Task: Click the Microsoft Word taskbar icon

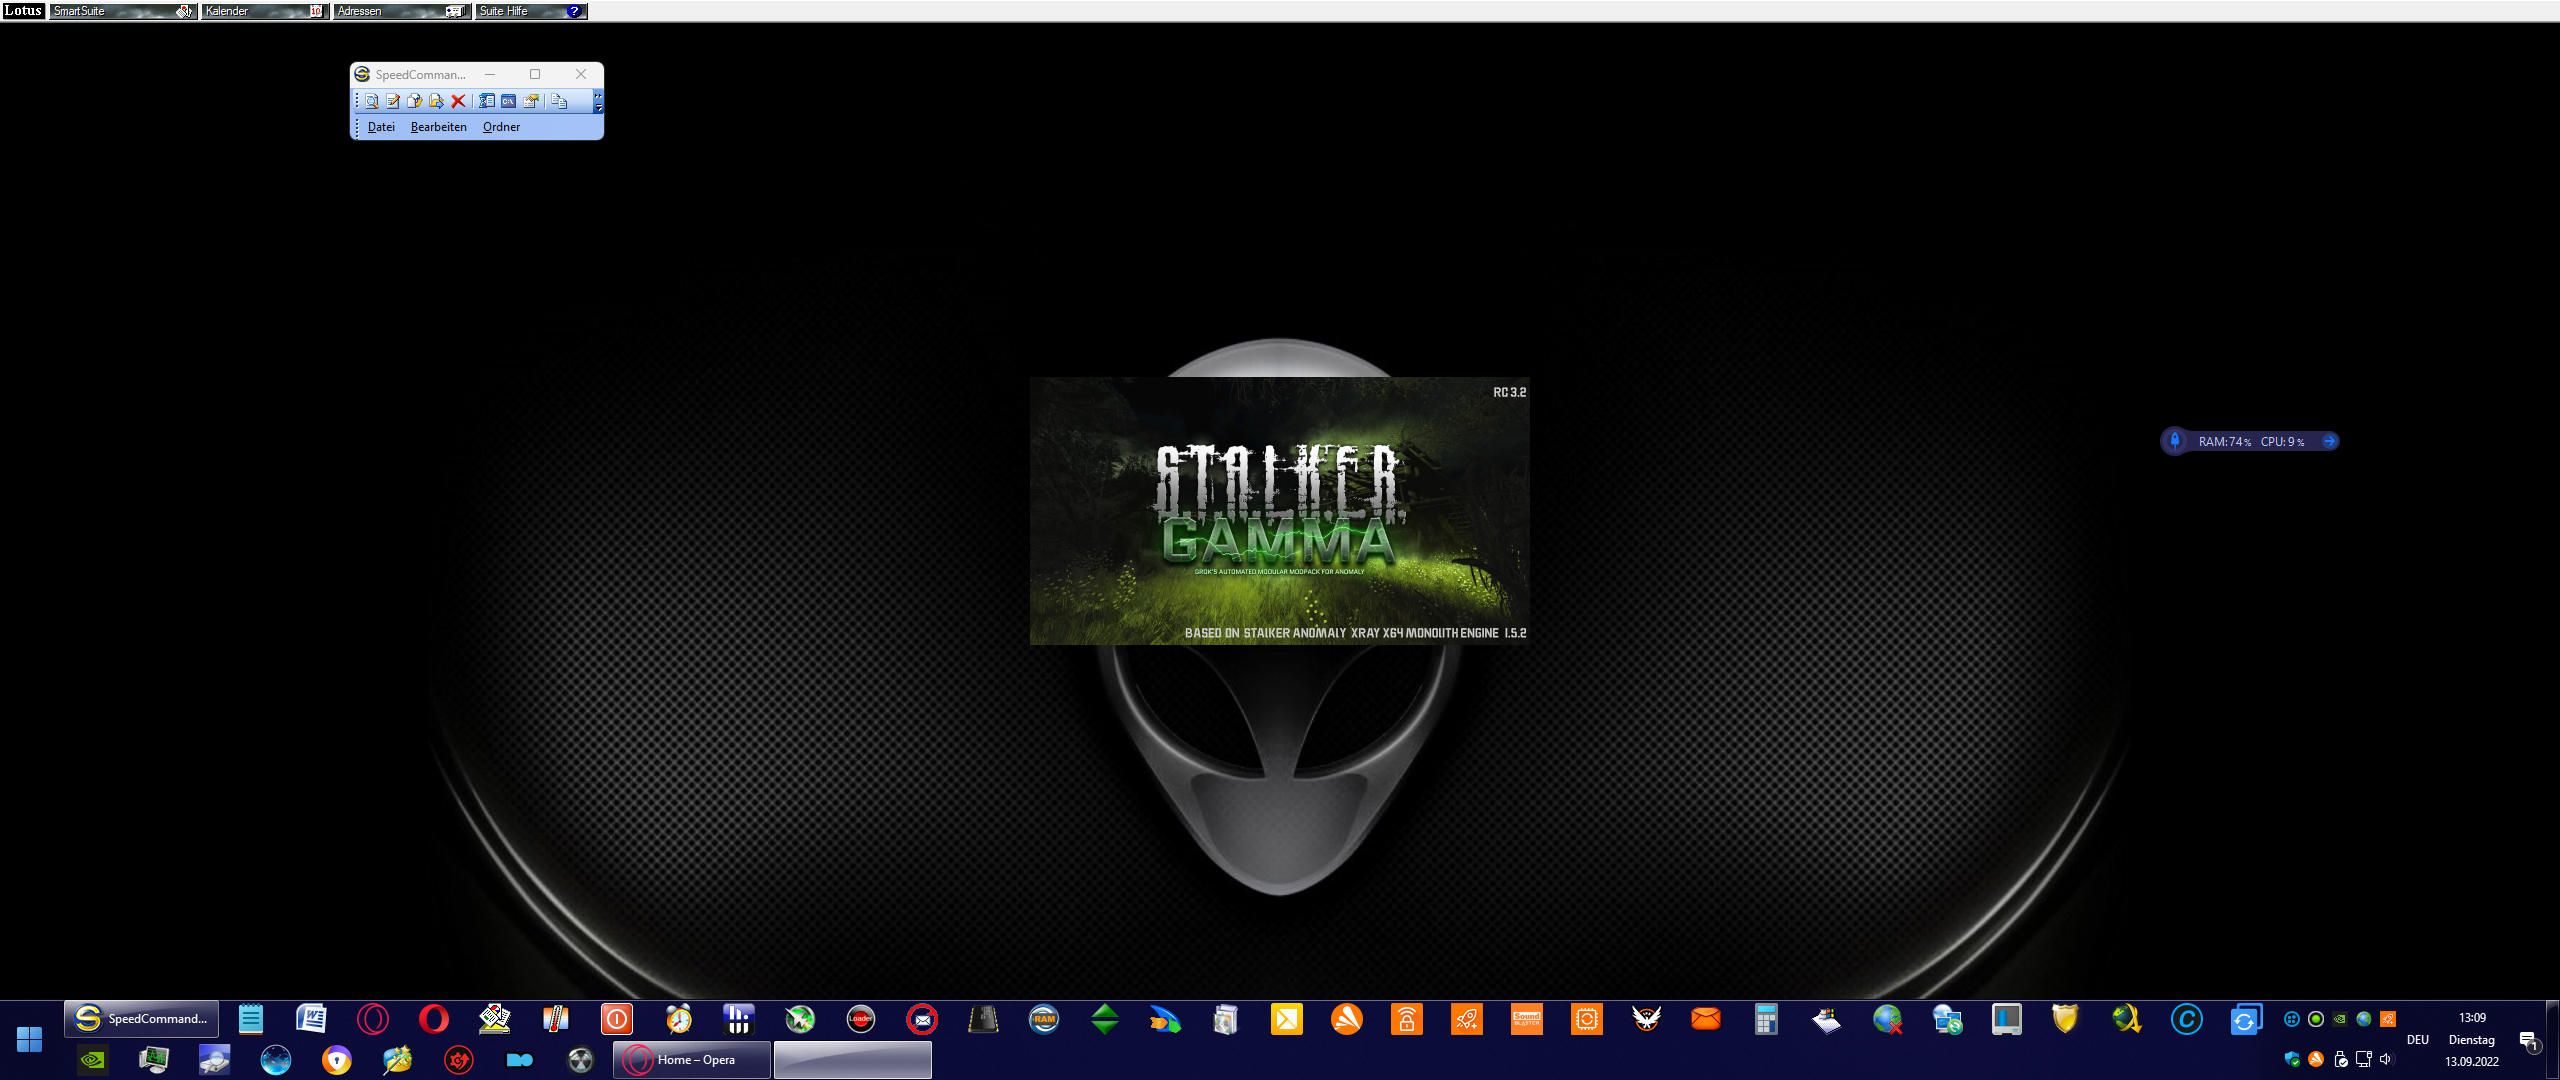Action: pyautogui.click(x=311, y=1019)
